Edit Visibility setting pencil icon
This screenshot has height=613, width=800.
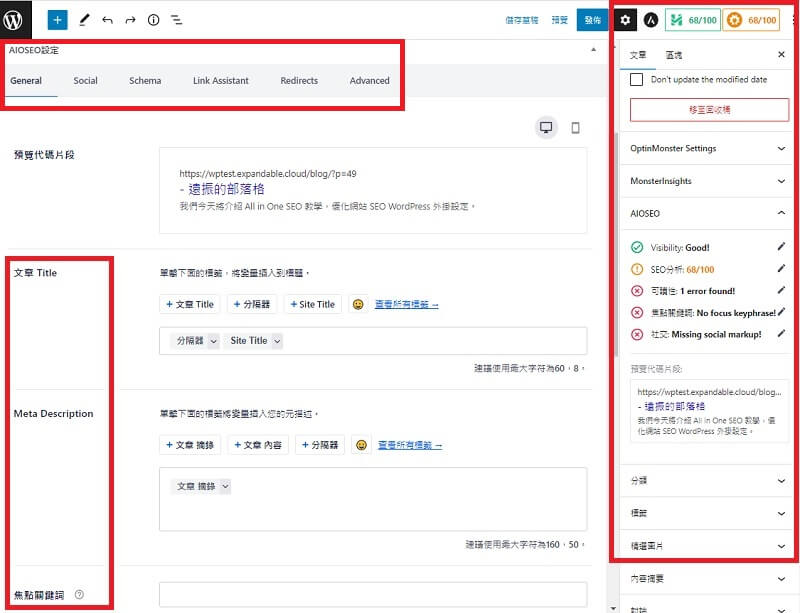click(x=781, y=247)
